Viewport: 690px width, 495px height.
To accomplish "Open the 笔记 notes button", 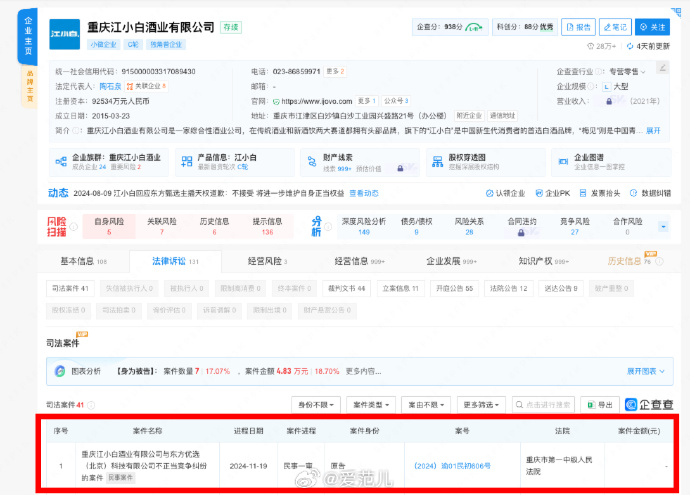I will click(614, 27).
